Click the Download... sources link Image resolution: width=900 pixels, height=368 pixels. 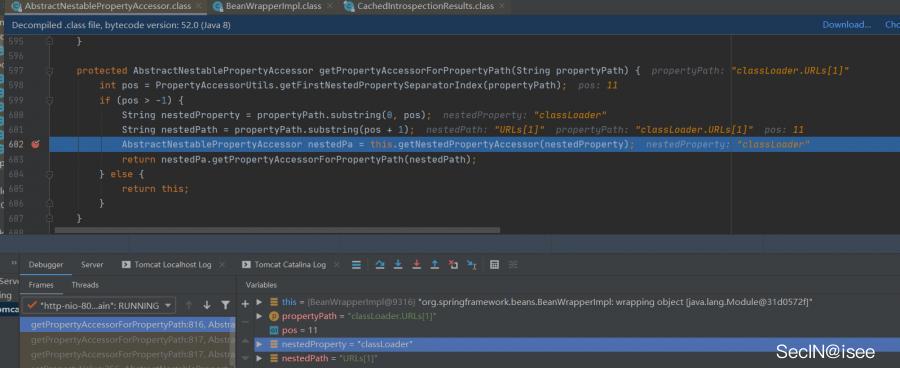pos(847,25)
